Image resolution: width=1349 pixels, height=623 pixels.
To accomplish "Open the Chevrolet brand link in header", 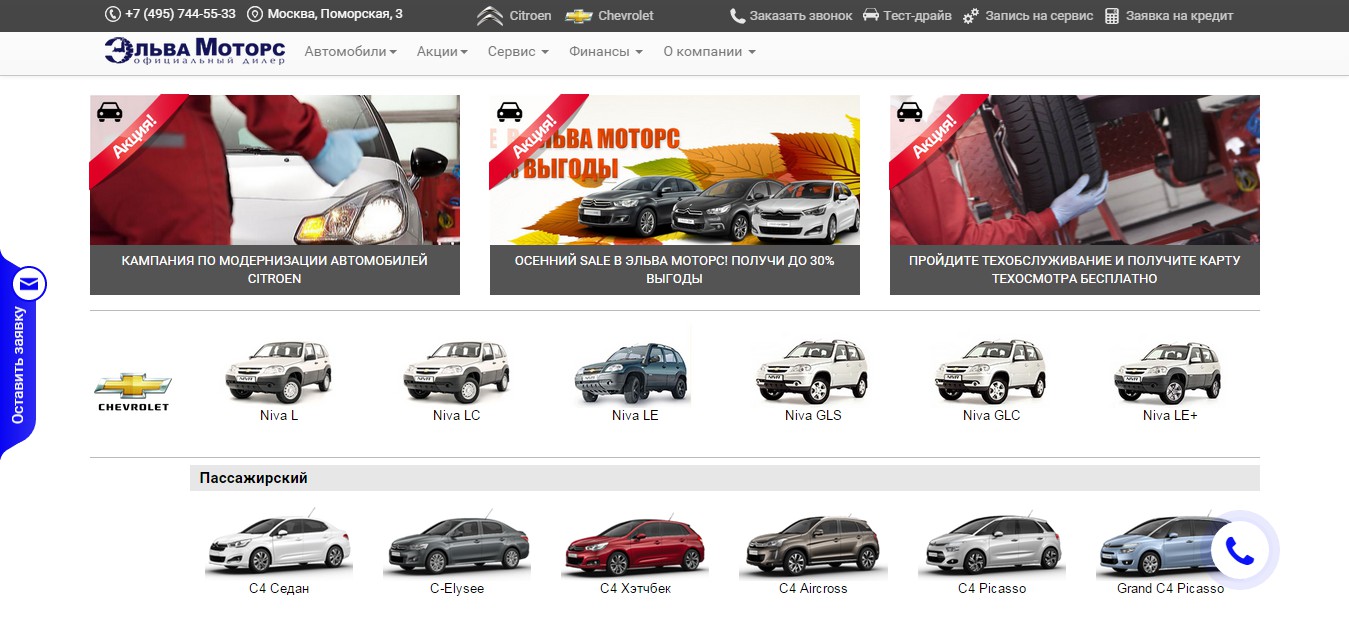I will tap(610, 16).
